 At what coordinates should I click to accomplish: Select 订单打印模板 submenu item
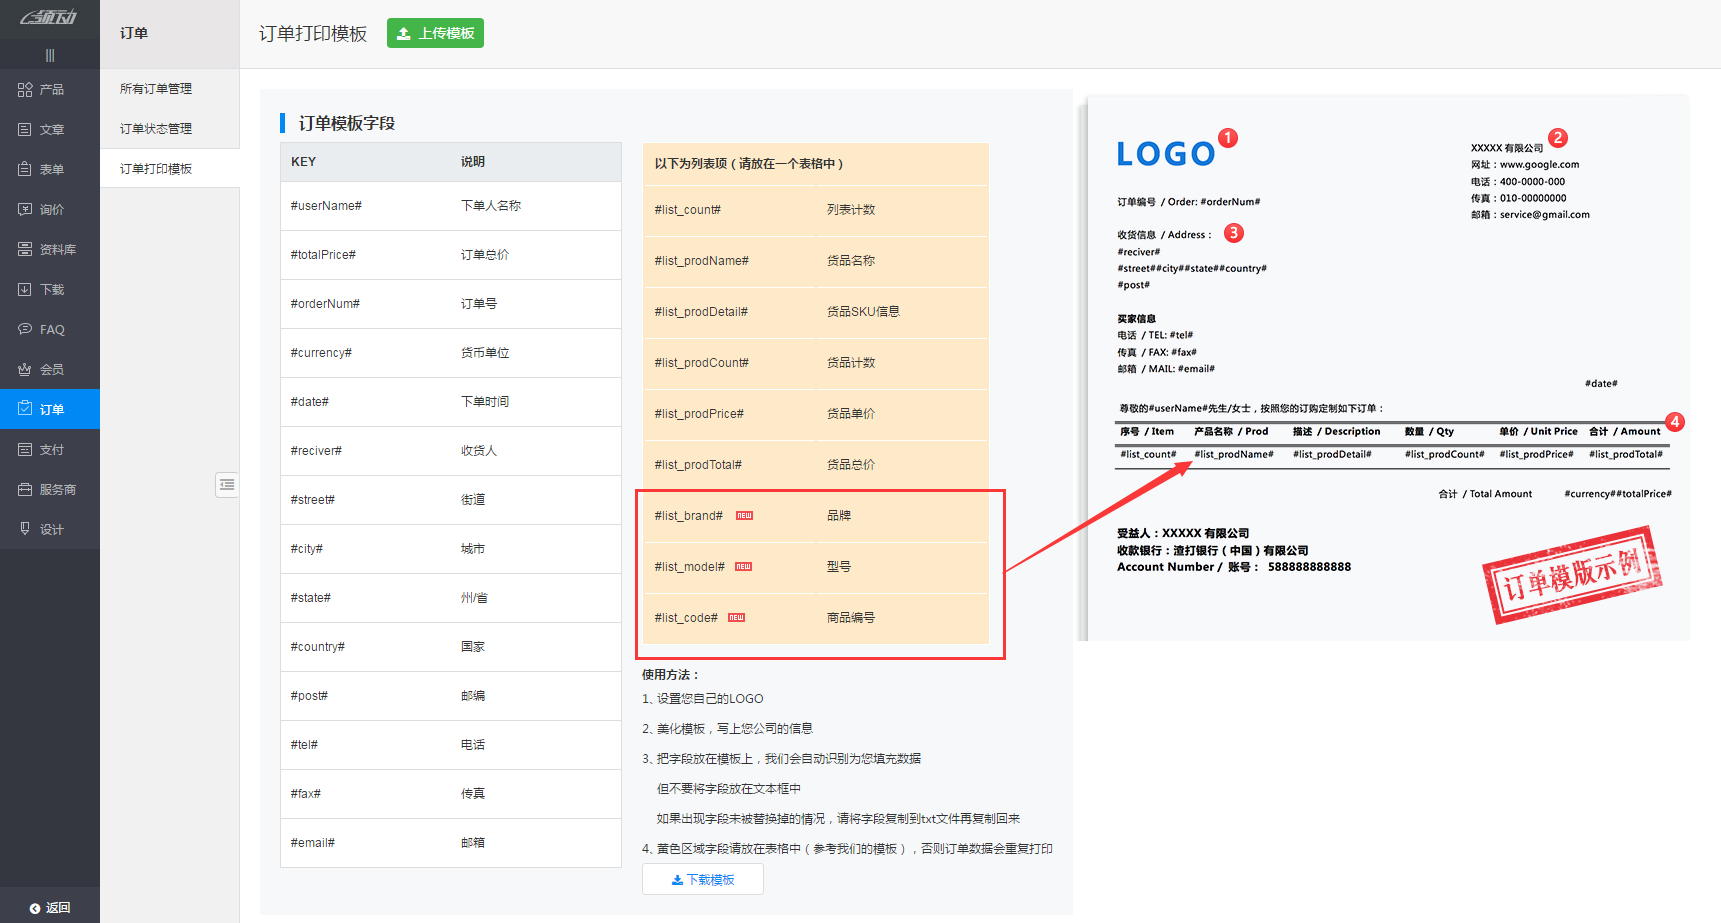tap(156, 169)
